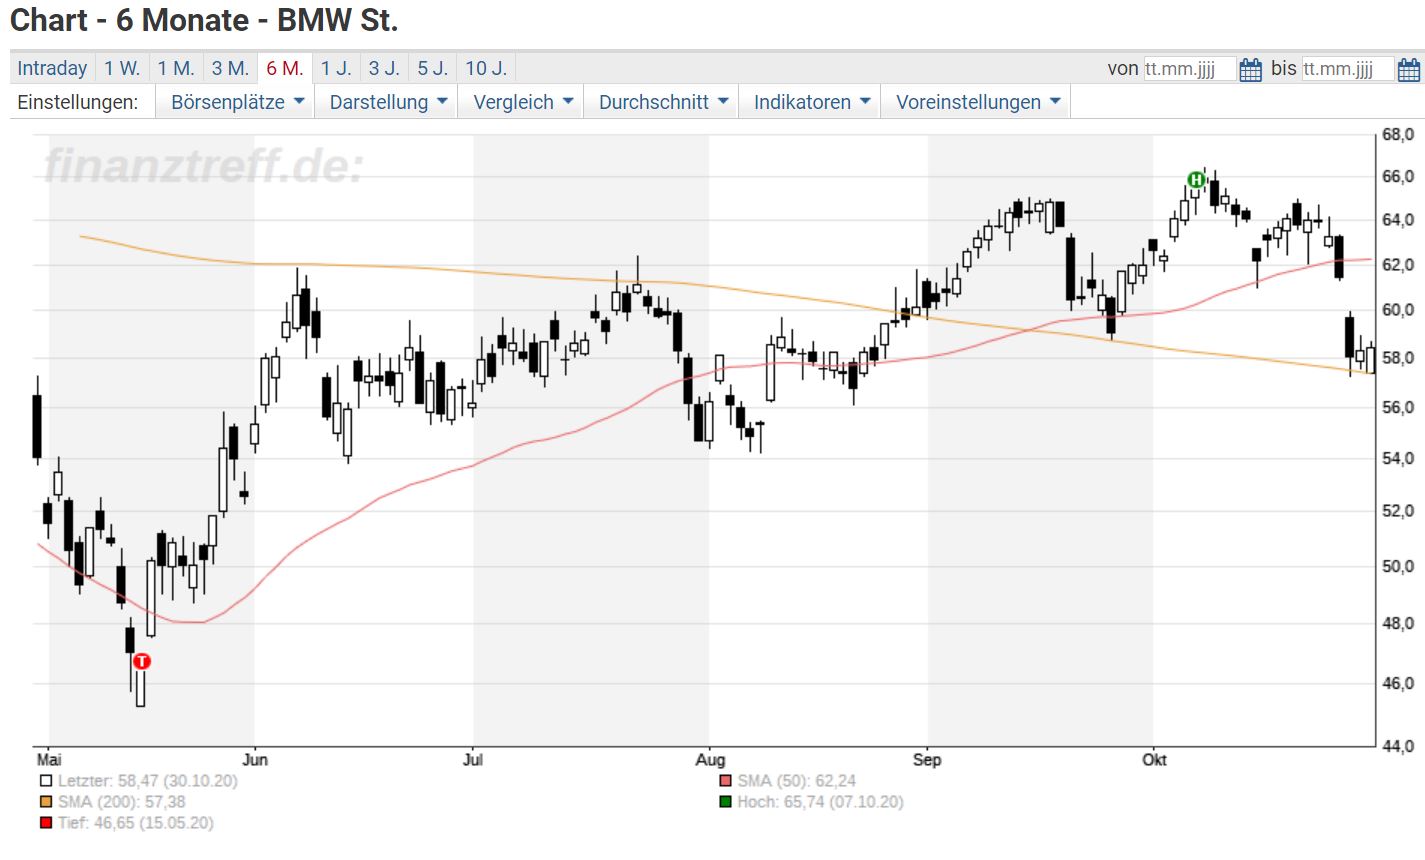The height and width of the screenshot is (860, 1425).
Task: Select the 5 J. time range tab
Action: coord(433,68)
